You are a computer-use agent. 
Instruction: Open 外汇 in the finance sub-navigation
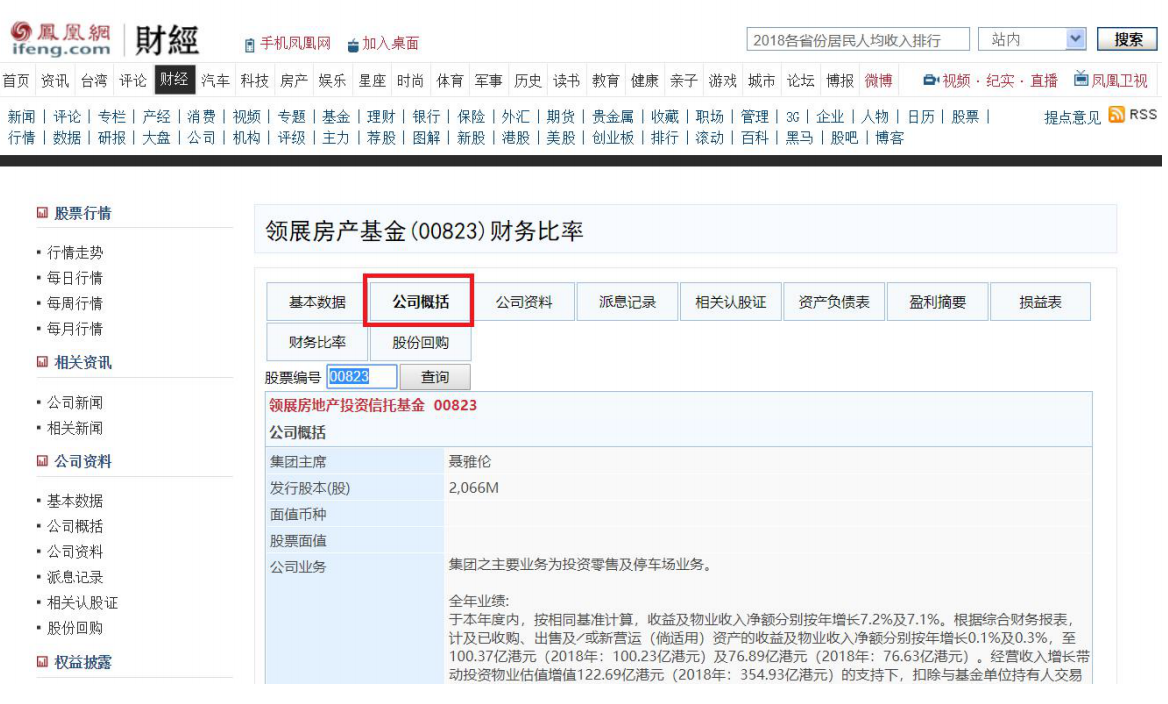(x=515, y=116)
